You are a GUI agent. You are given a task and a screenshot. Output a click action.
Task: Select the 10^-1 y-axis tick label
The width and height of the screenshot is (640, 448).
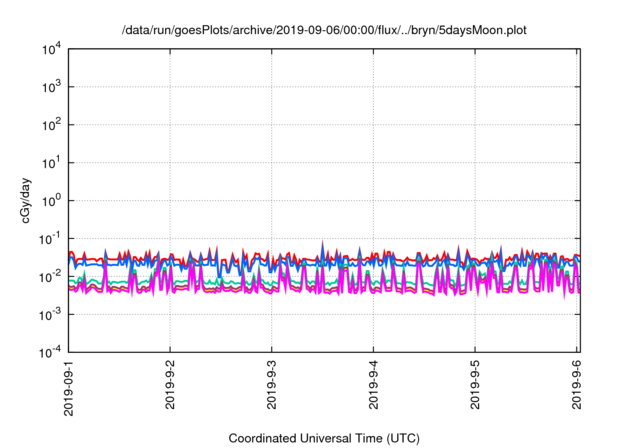click(49, 239)
